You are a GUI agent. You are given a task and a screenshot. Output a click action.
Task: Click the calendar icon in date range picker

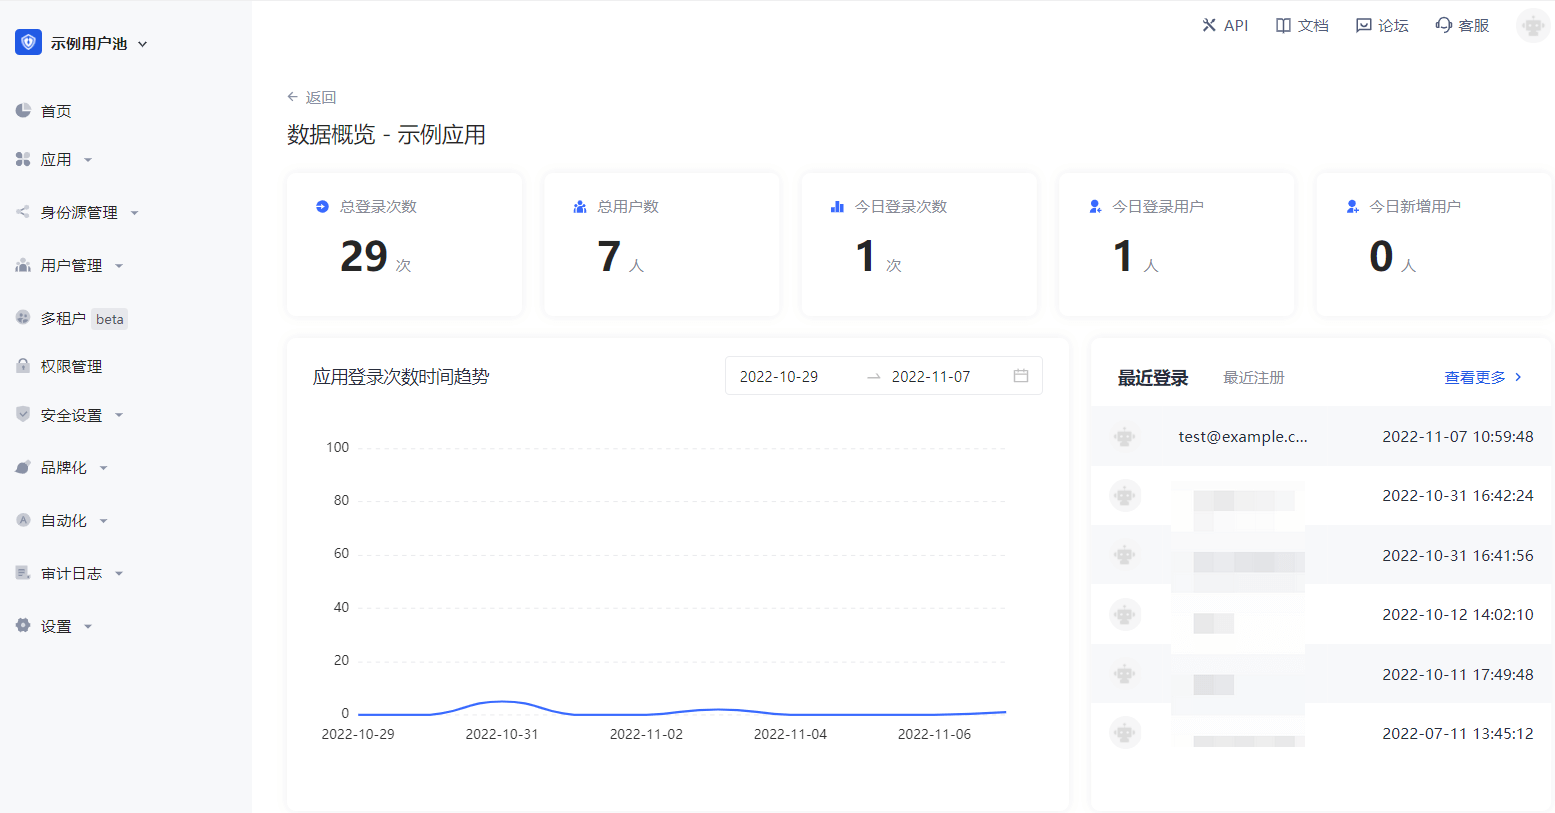pyautogui.click(x=1020, y=376)
